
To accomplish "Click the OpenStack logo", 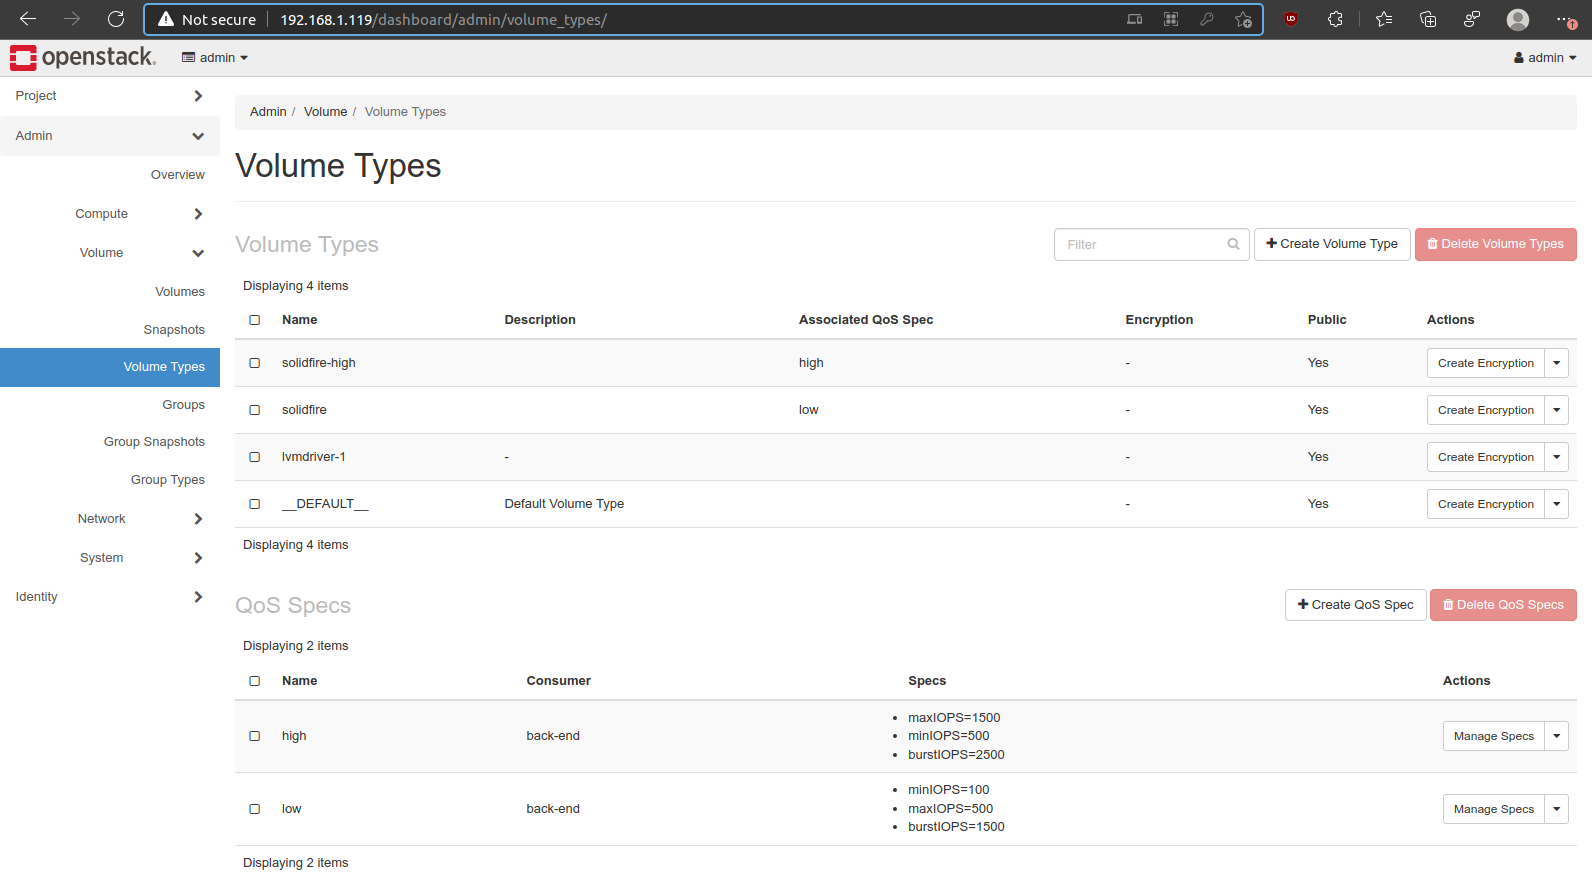I will (x=83, y=58).
